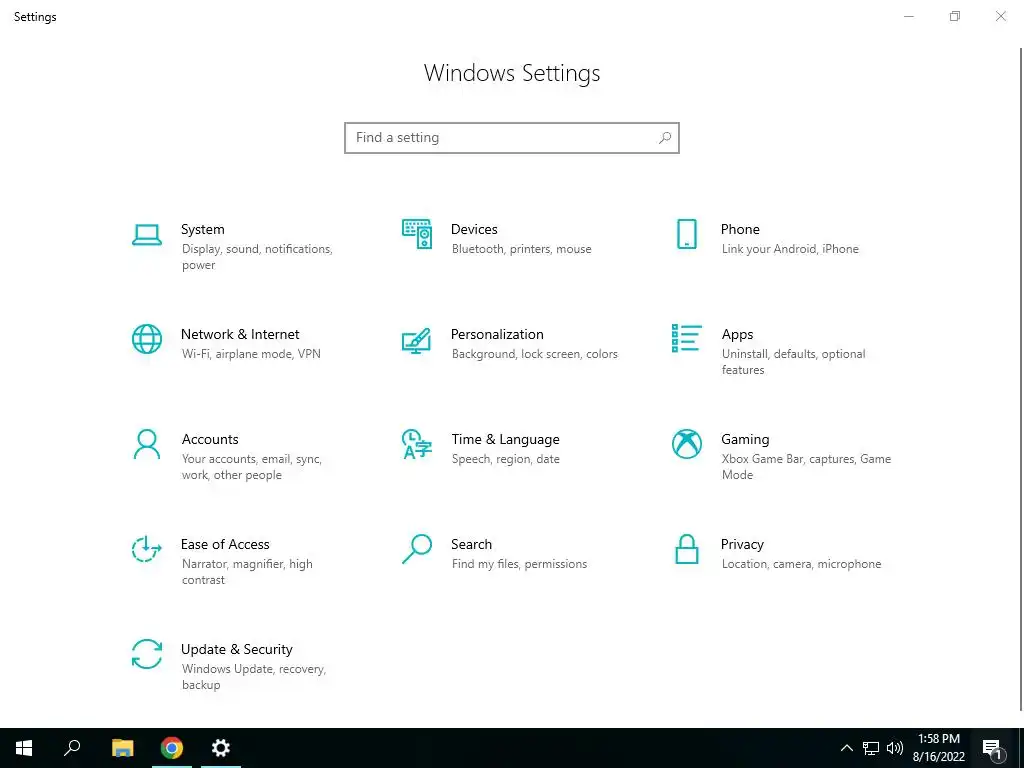This screenshot has width=1024, height=768.
Task: Click "Windows Update, recovery, backup" text
Action: tap(253, 677)
